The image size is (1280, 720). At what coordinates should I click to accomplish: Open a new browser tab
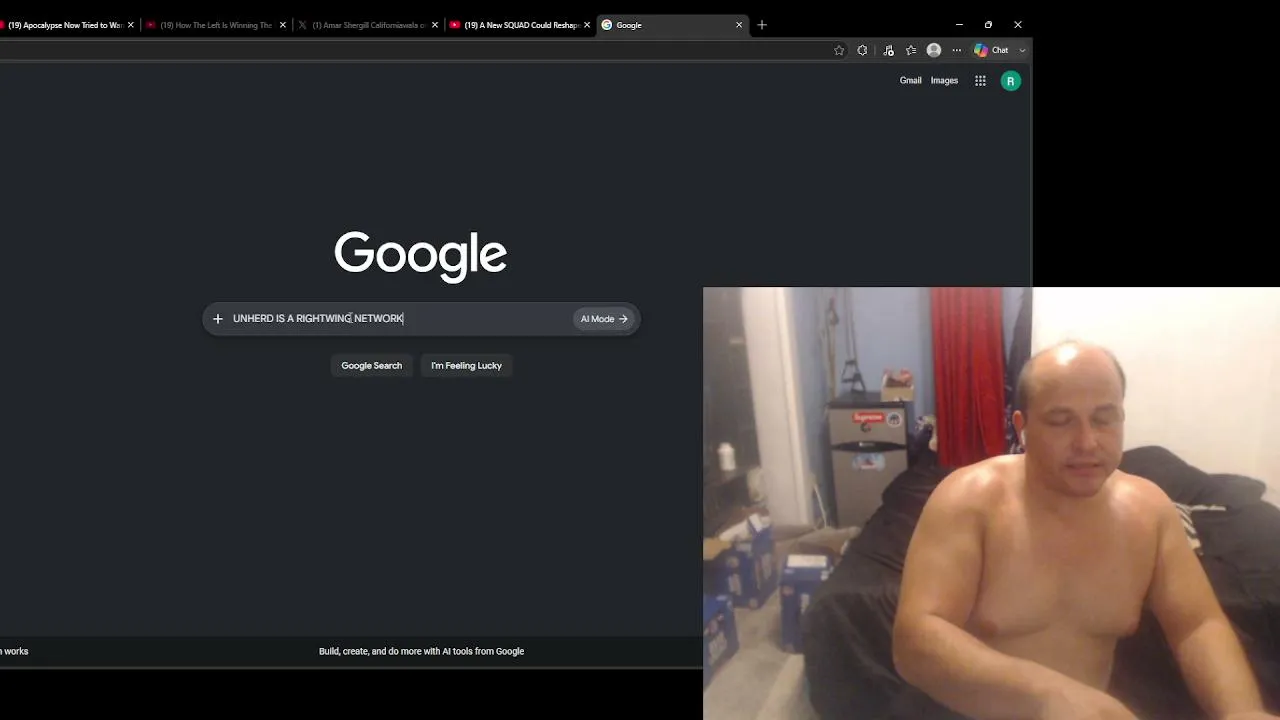pos(762,25)
